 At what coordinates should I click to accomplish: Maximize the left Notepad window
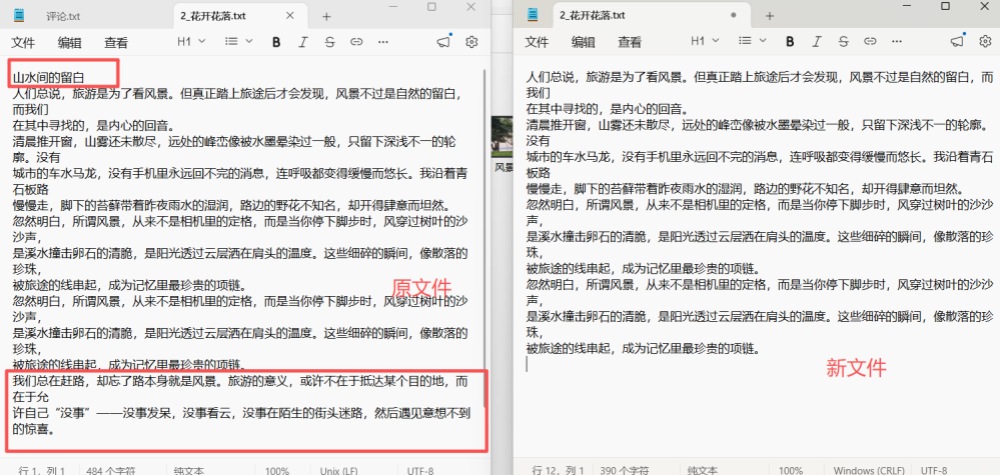(x=432, y=6)
